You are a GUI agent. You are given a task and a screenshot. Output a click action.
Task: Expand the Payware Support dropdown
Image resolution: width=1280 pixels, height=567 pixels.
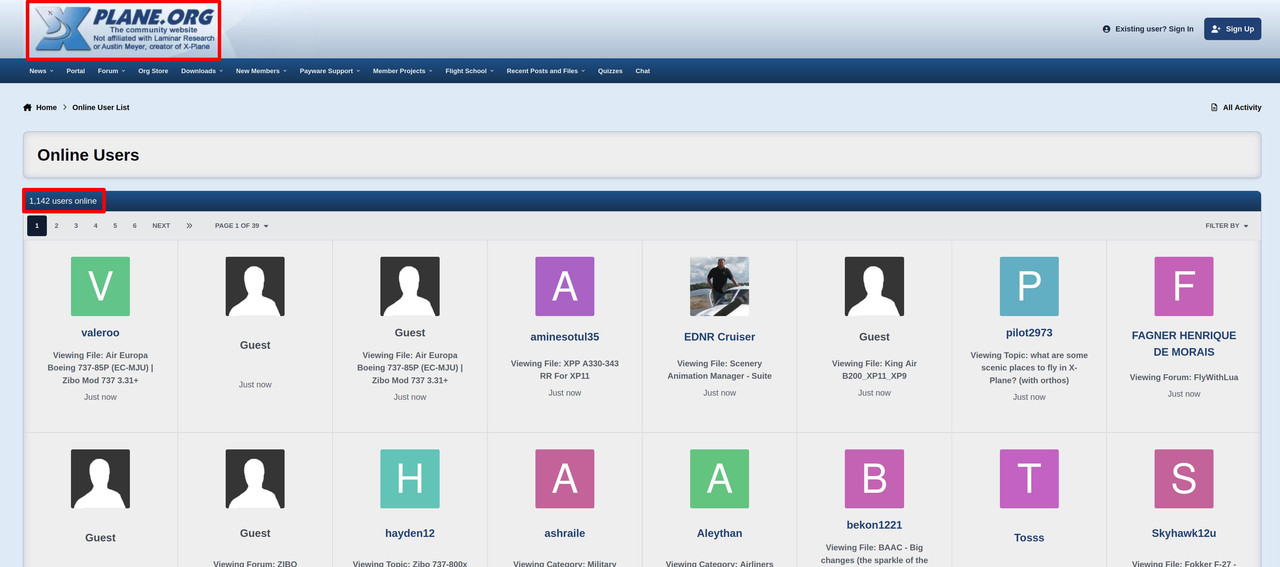330,71
